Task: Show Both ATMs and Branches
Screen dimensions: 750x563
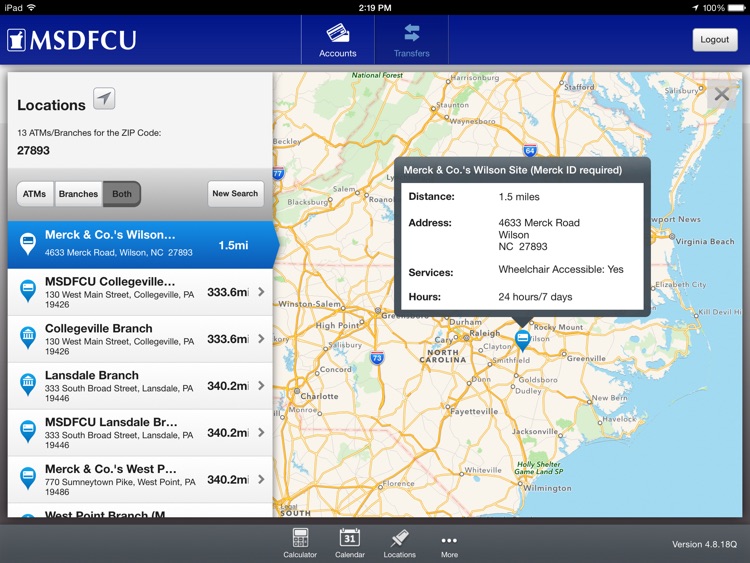Action: click(122, 194)
